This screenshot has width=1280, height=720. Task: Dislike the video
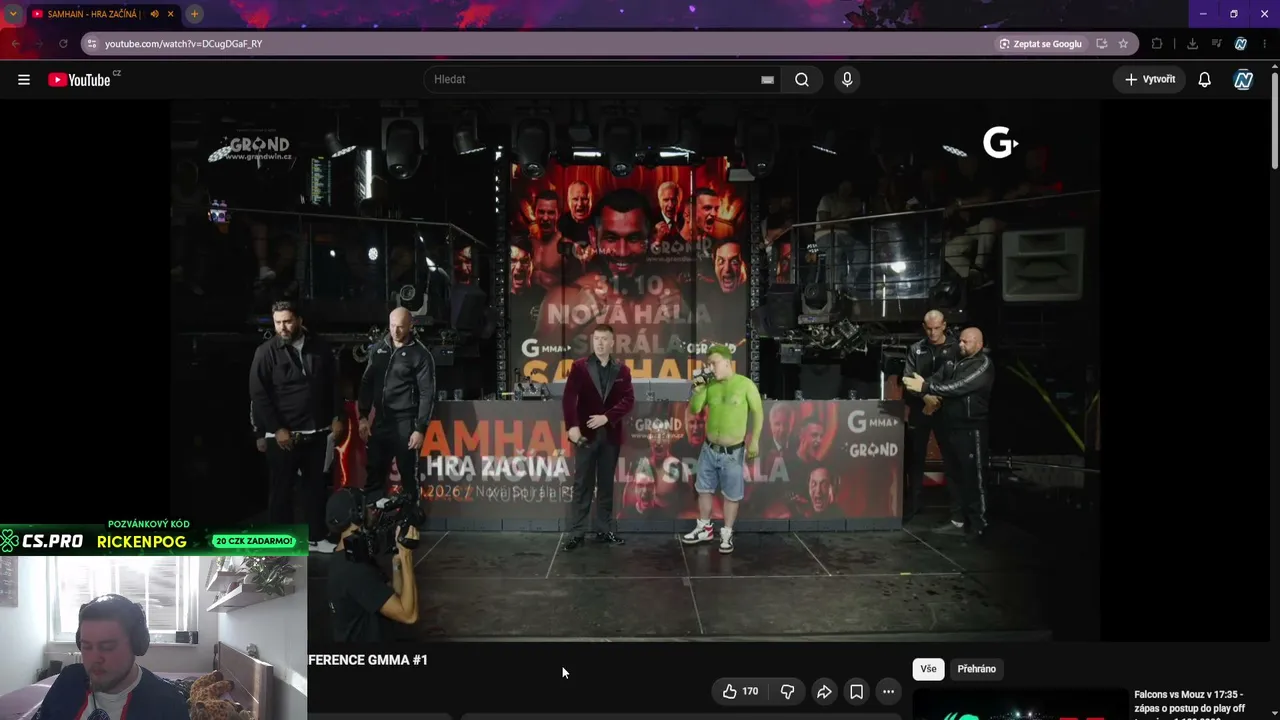pos(787,691)
